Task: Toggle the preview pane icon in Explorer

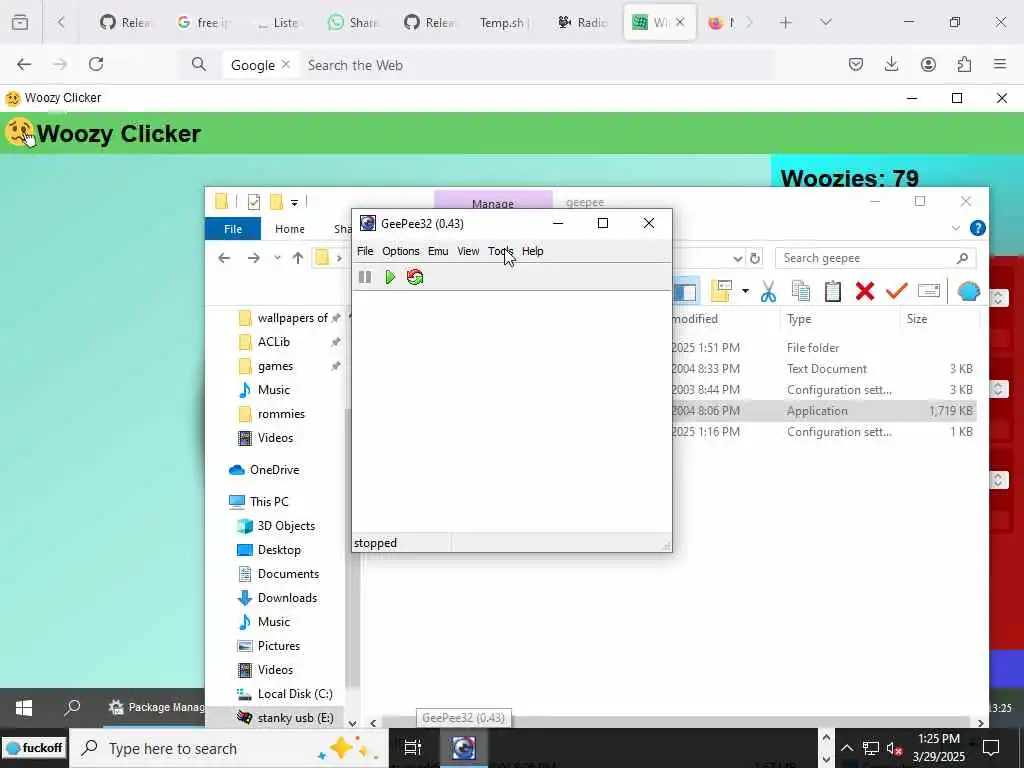Action: (685, 292)
